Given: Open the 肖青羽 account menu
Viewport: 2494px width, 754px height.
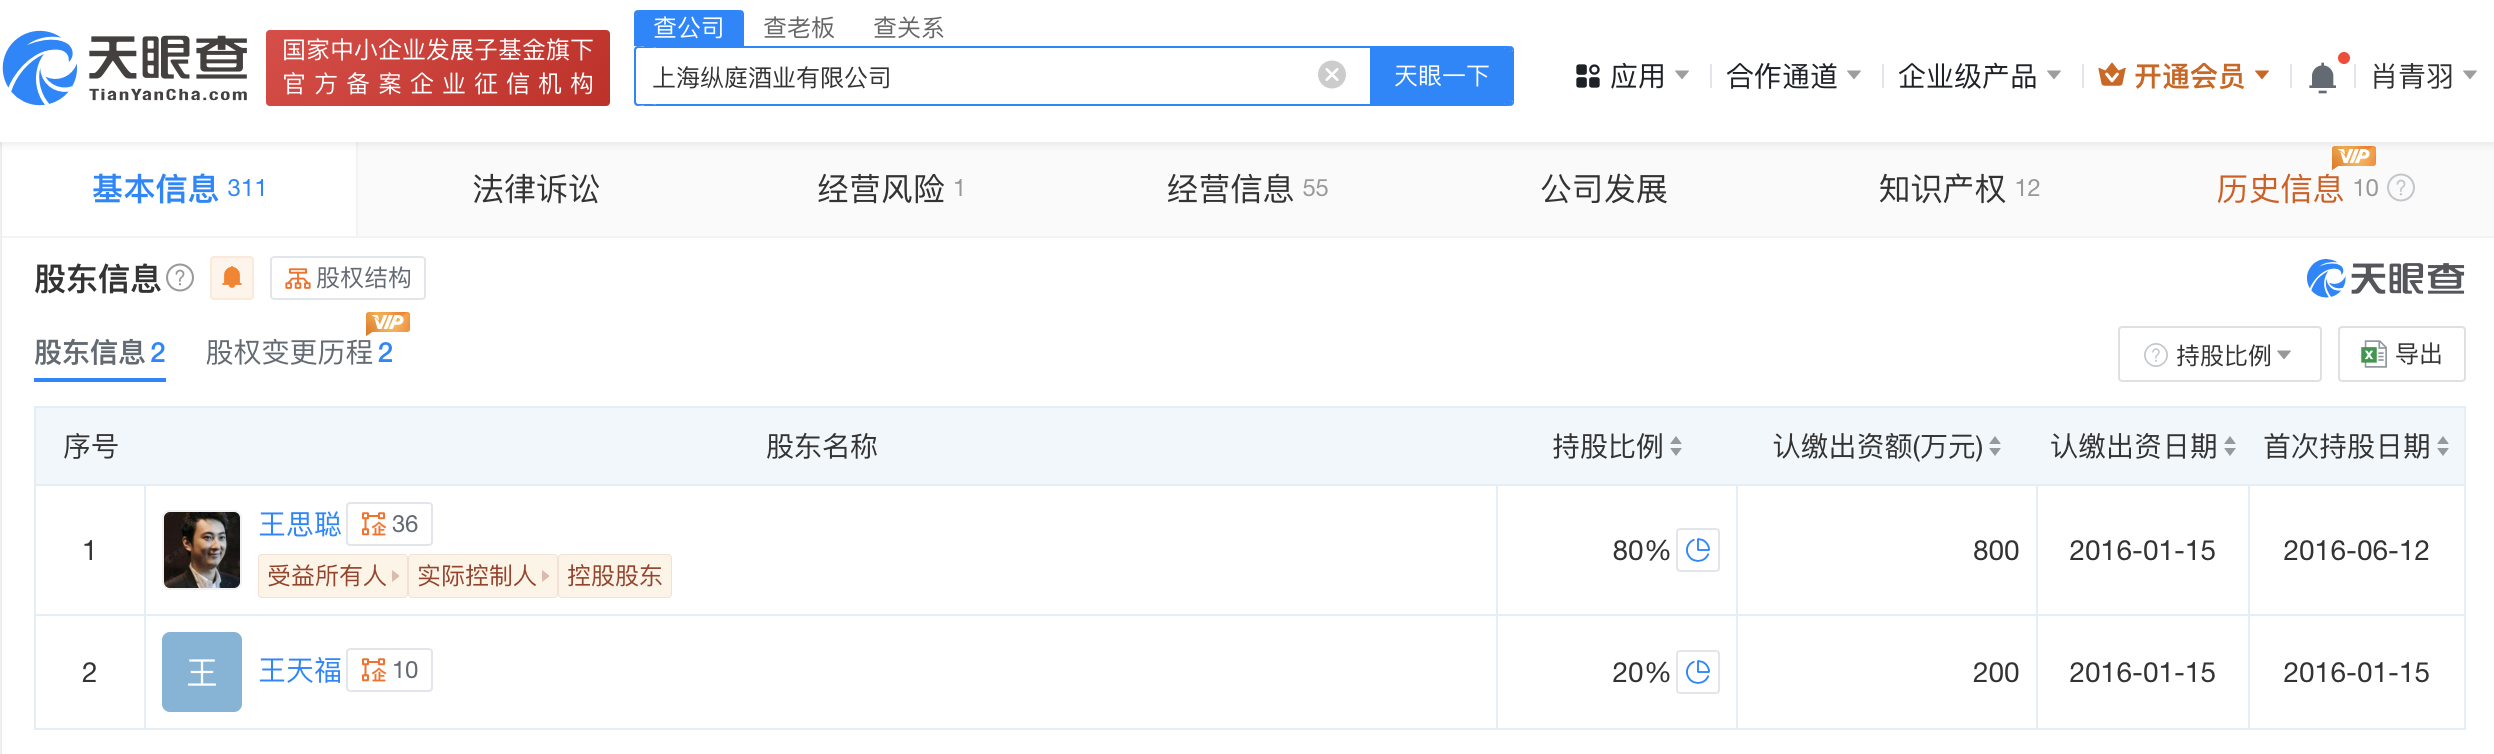Looking at the screenshot, I should click(x=2424, y=76).
